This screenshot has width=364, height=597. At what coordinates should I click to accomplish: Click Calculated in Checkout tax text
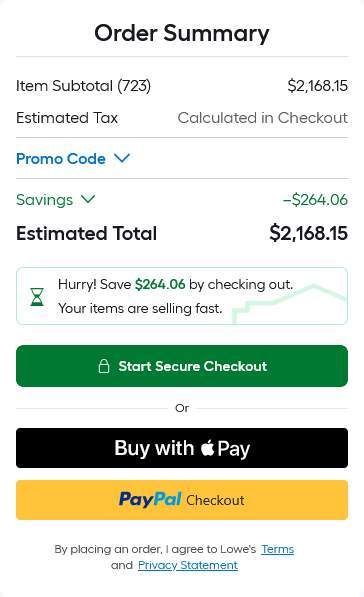pyautogui.click(x=263, y=118)
